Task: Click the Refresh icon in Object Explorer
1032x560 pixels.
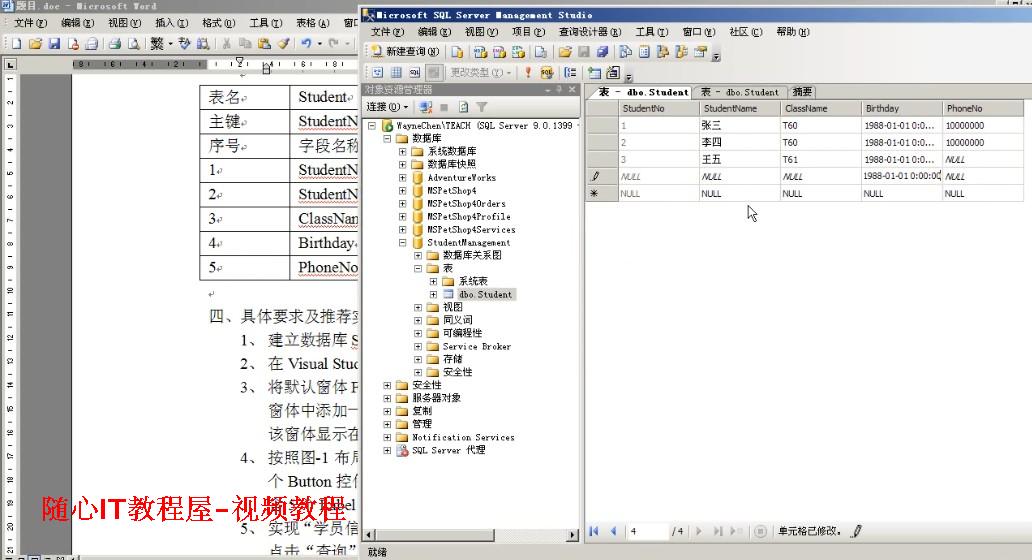Action: point(463,107)
